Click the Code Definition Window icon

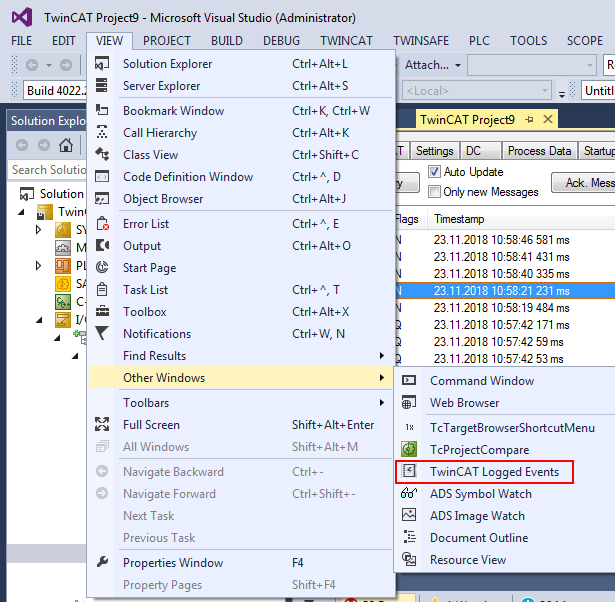(102, 176)
